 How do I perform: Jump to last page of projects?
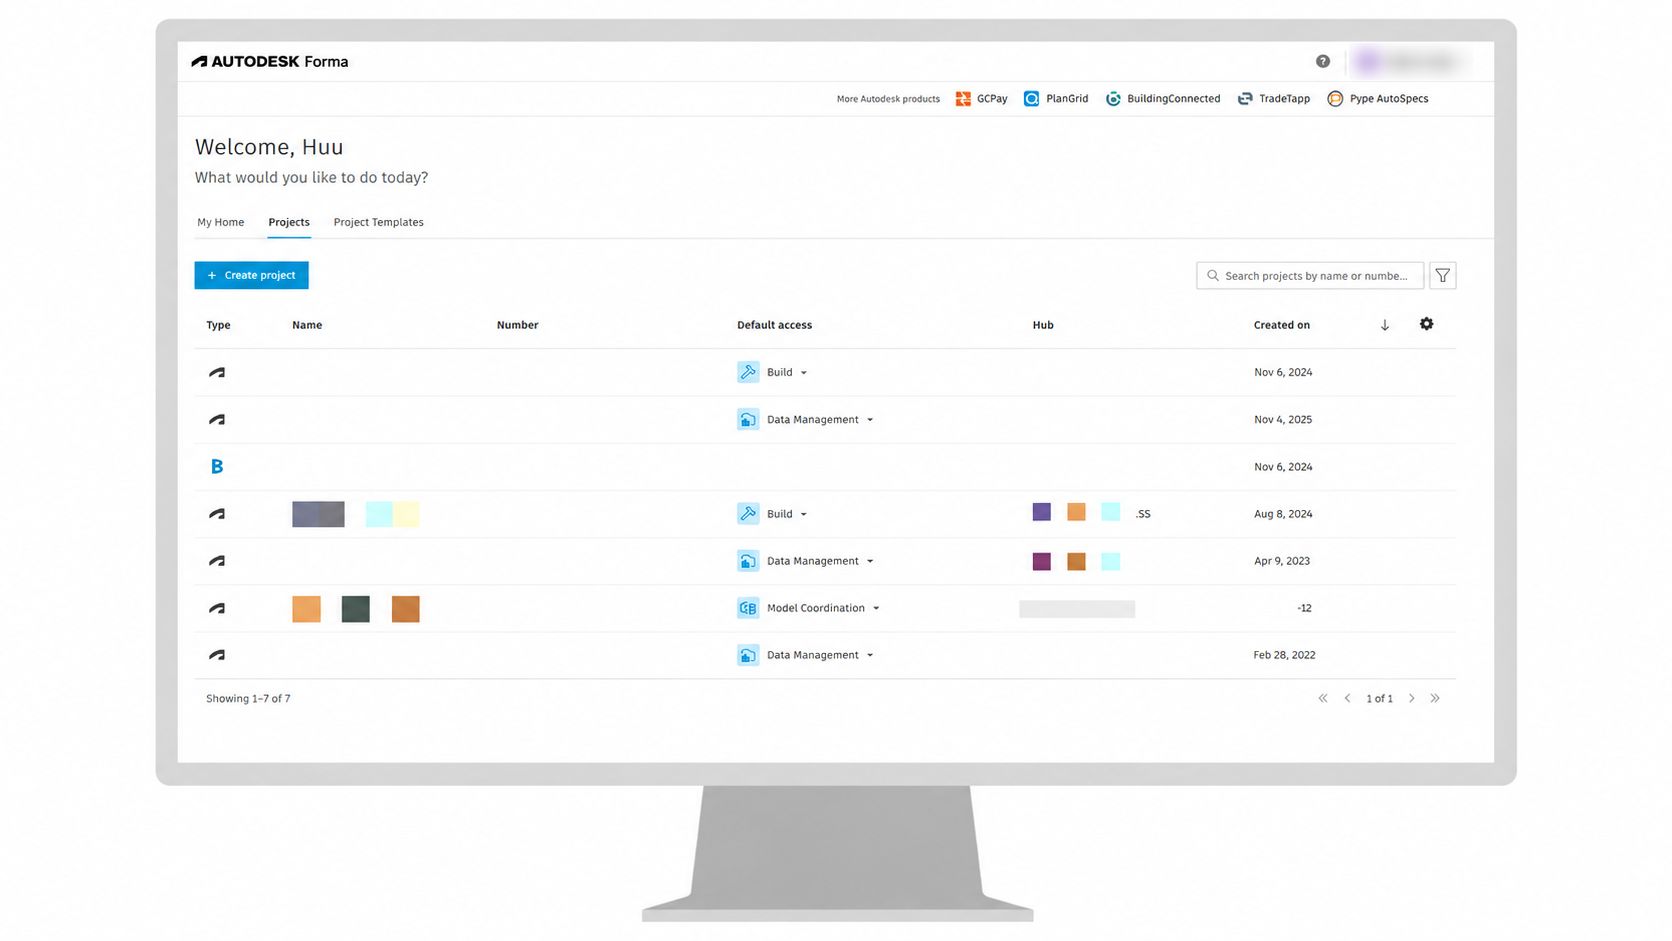1435,698
